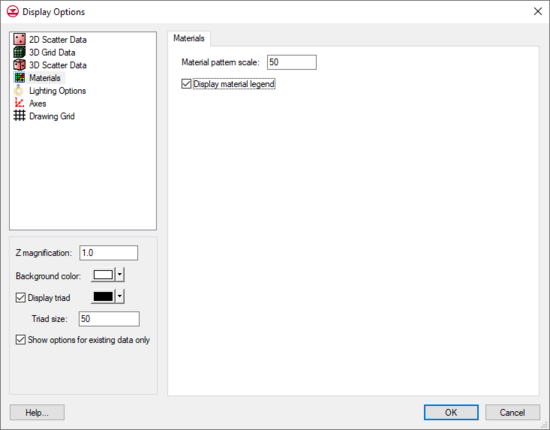Click the Material pattern scale field

(291, 62)
